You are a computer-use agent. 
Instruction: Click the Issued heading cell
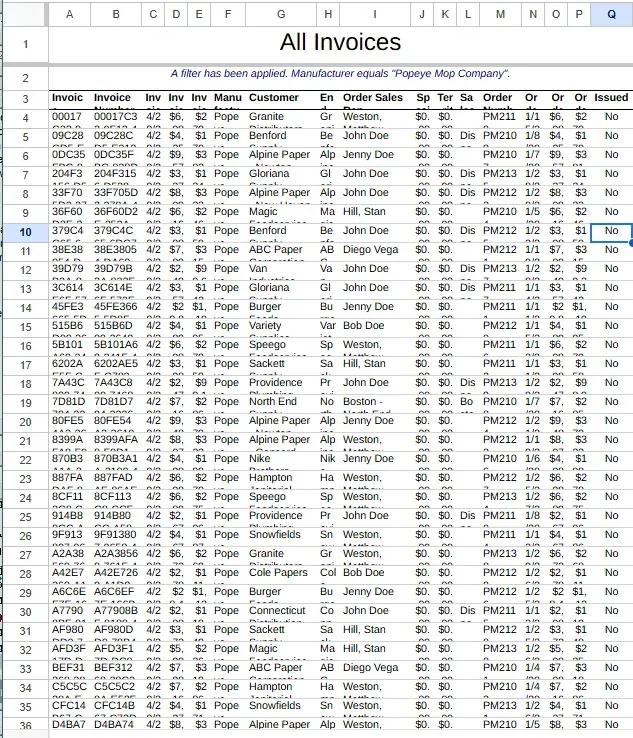611,99
